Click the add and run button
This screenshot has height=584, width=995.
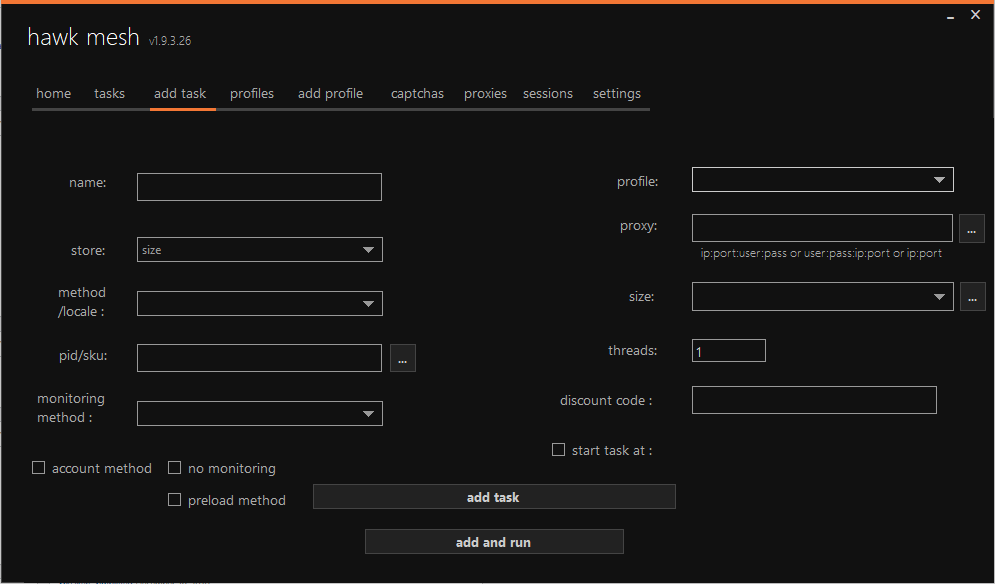494,542
